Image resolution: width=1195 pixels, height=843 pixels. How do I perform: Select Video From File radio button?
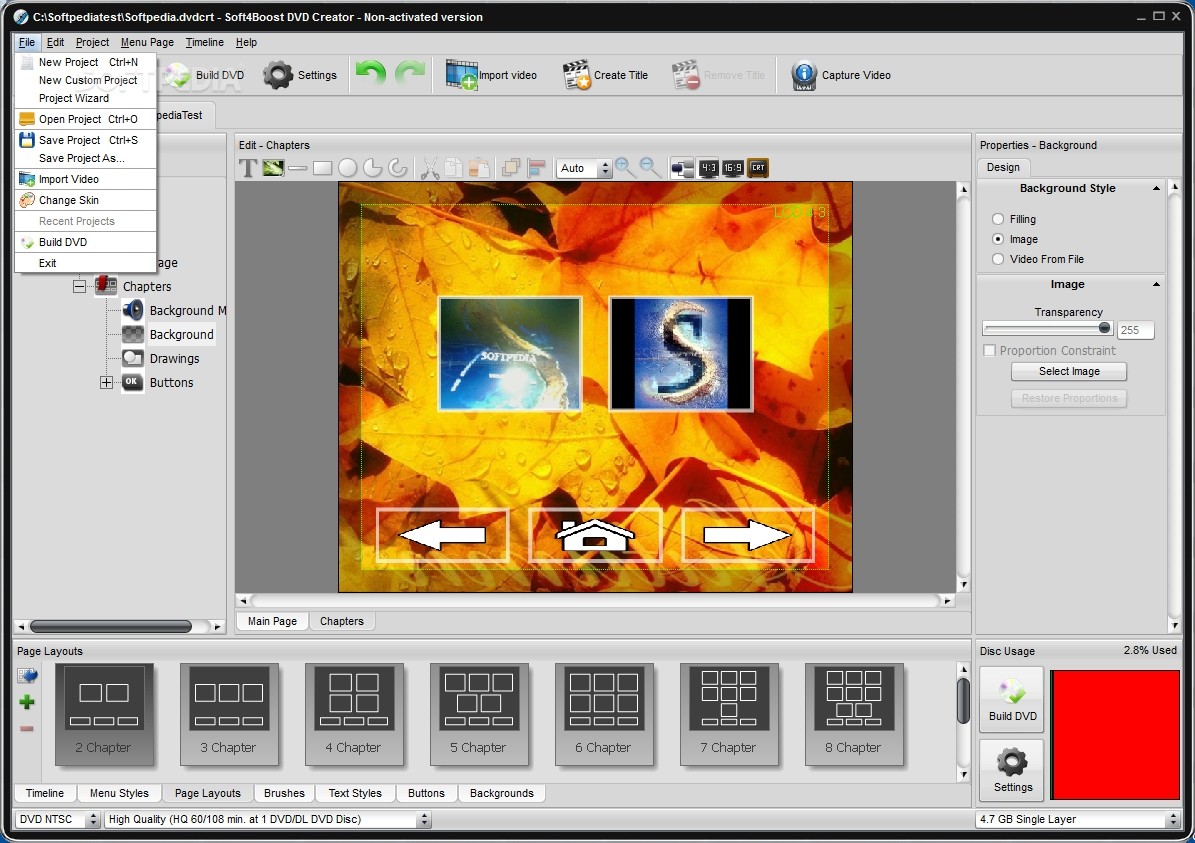(x=998, y=259)
